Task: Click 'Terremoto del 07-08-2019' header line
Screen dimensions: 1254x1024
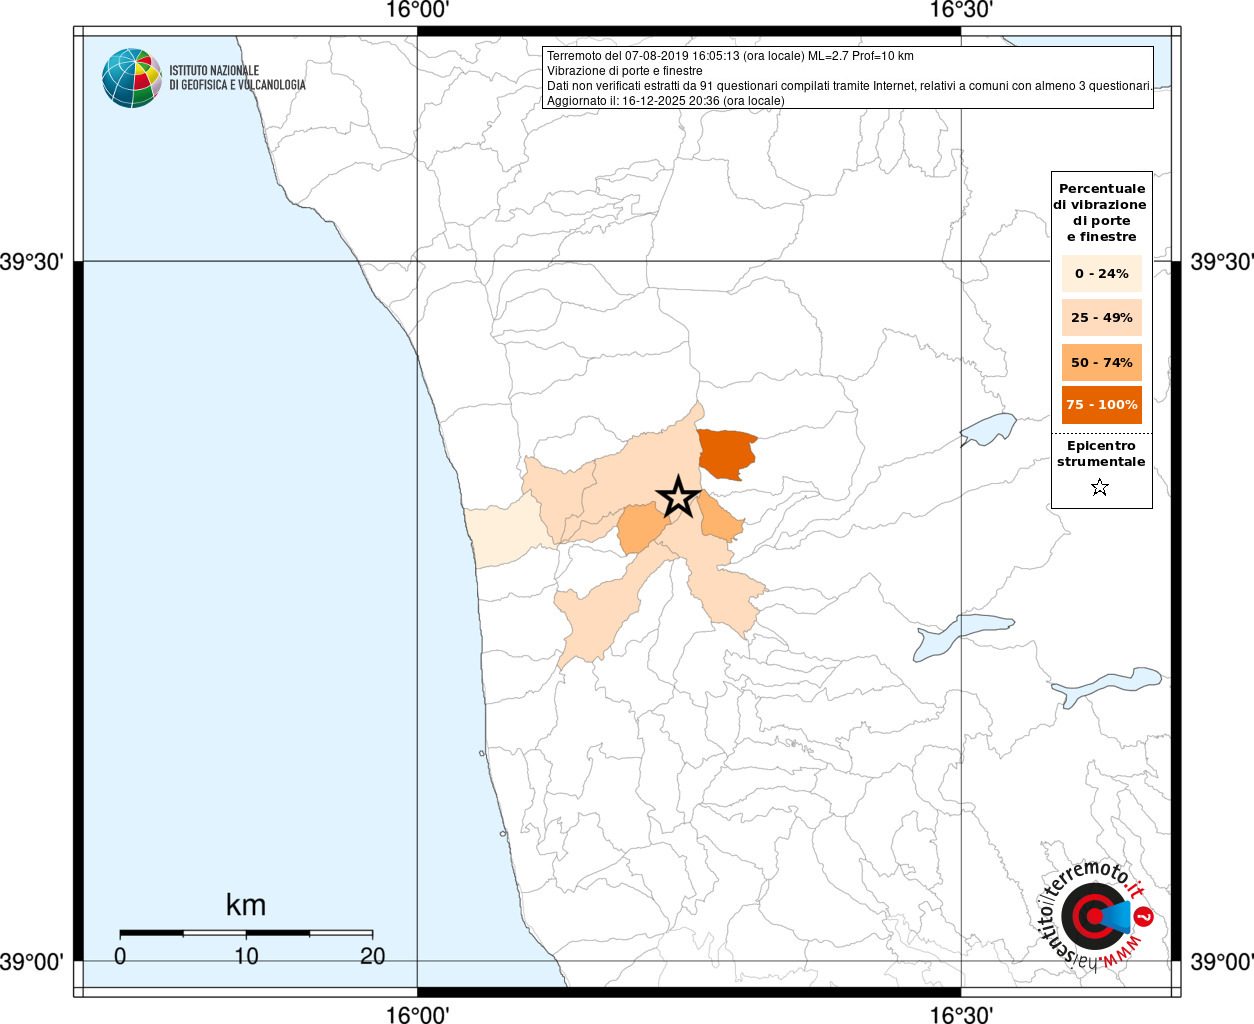Action: click(730, 56)
